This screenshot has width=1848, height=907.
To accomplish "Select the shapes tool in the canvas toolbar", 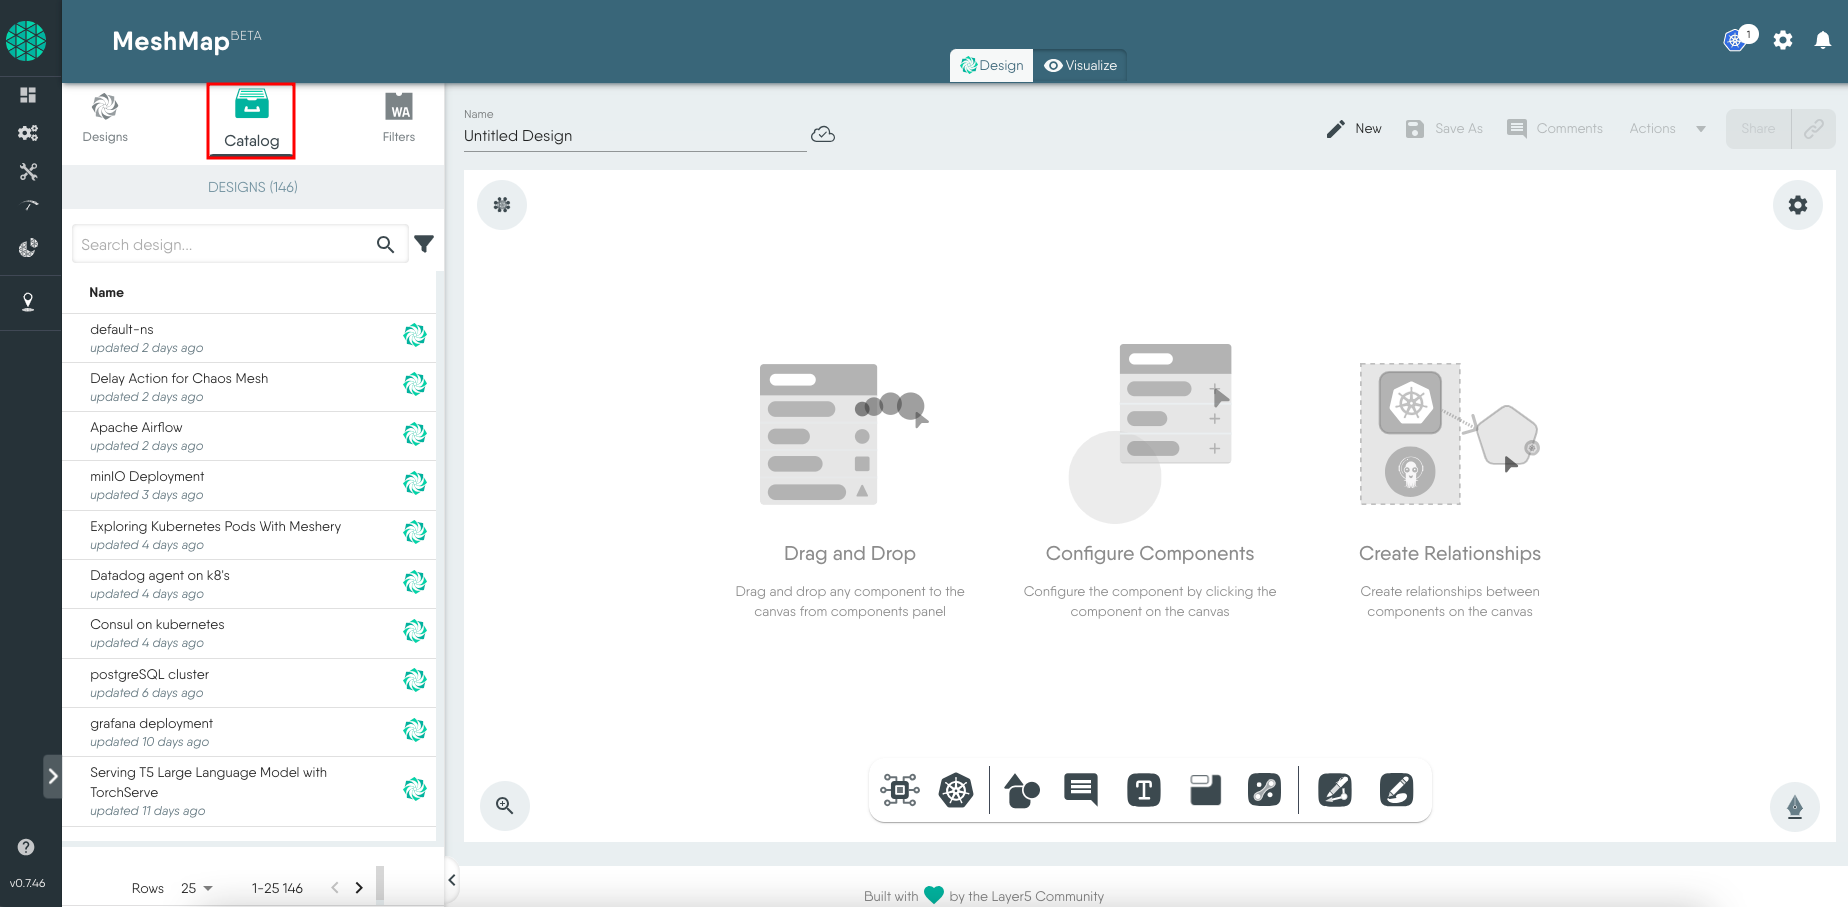I will click(x=1021, y=790).
